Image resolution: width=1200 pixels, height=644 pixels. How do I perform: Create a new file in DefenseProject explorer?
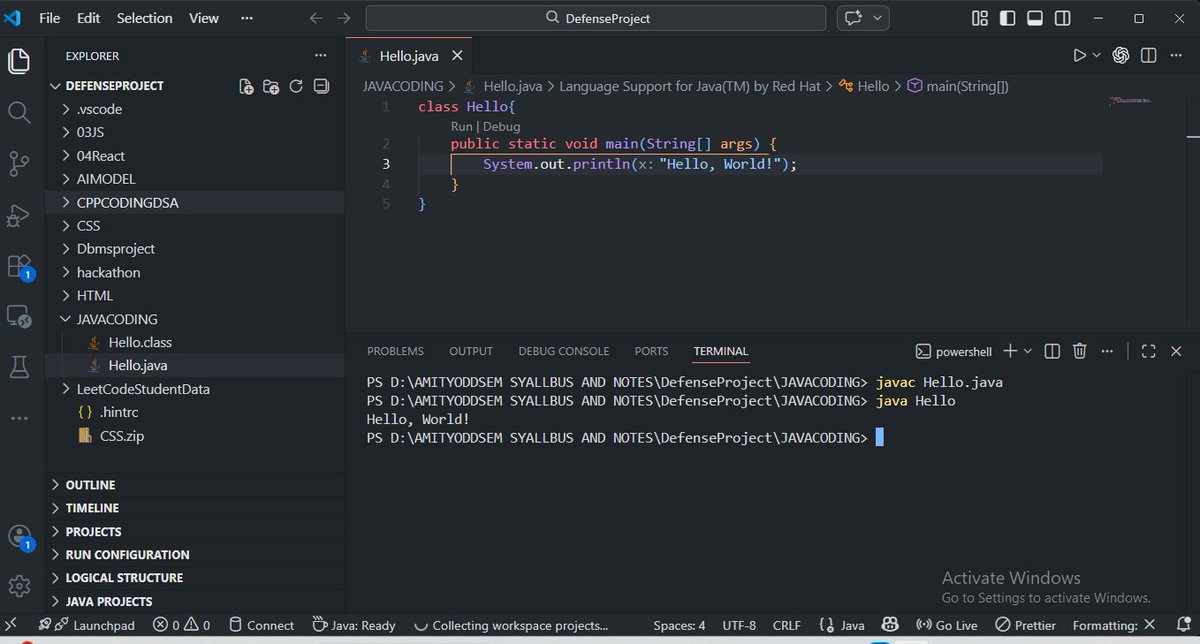(246, 87)
